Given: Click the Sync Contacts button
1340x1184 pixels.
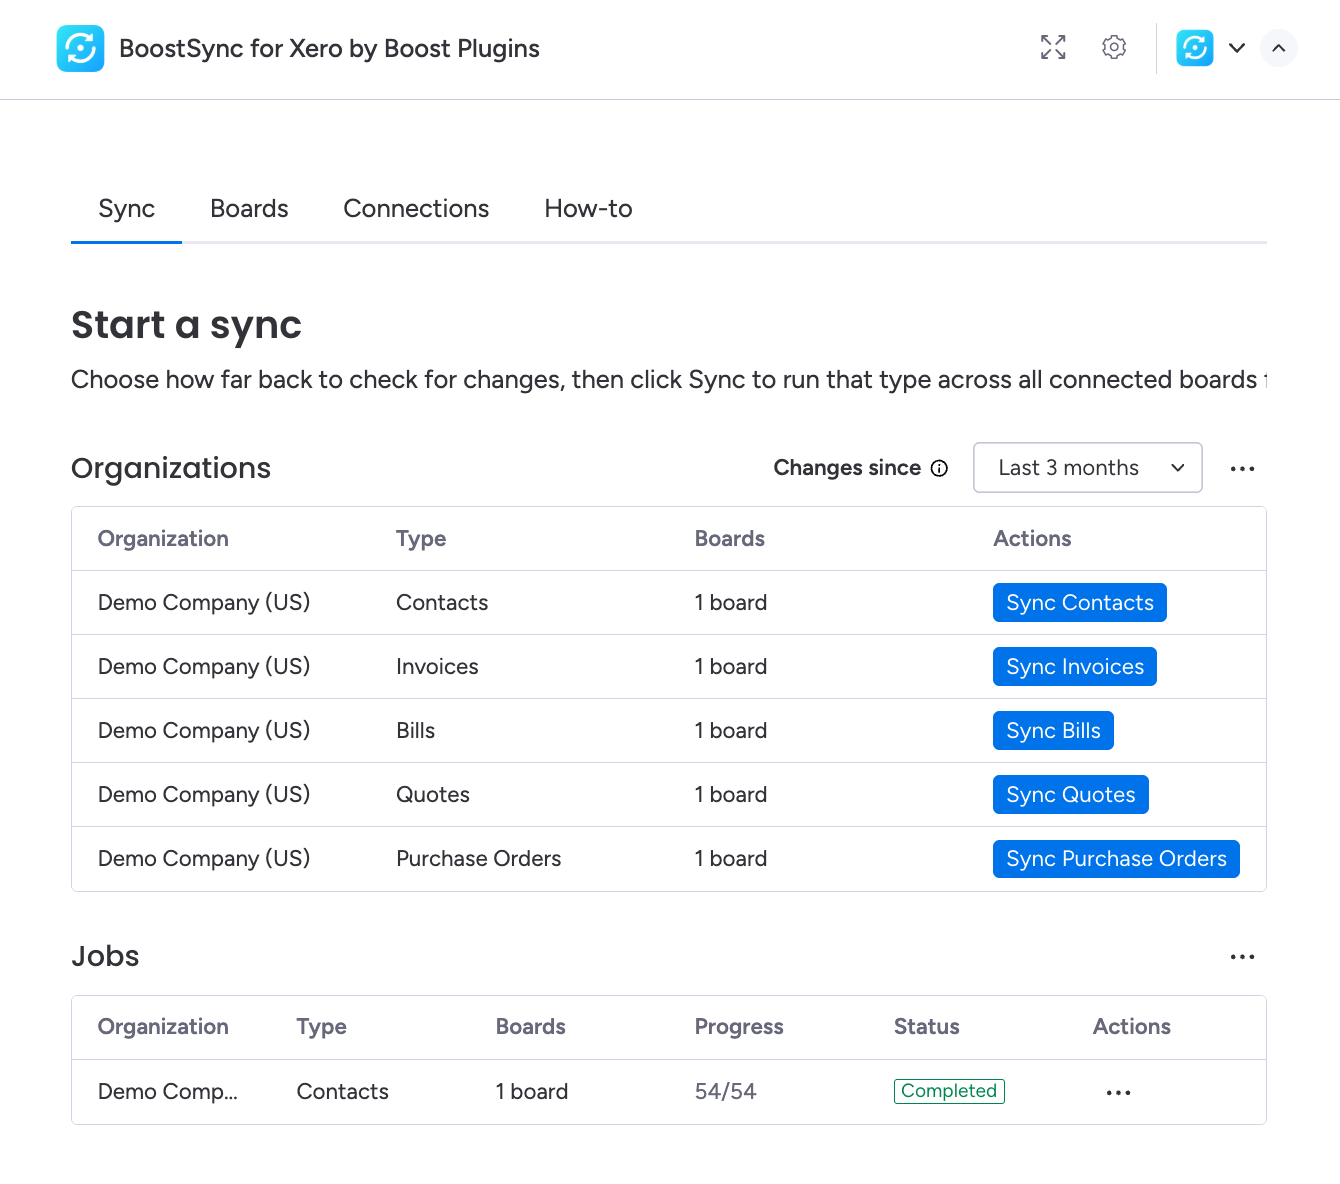Looking at the screenshot, I should [x=1080, y=603].
